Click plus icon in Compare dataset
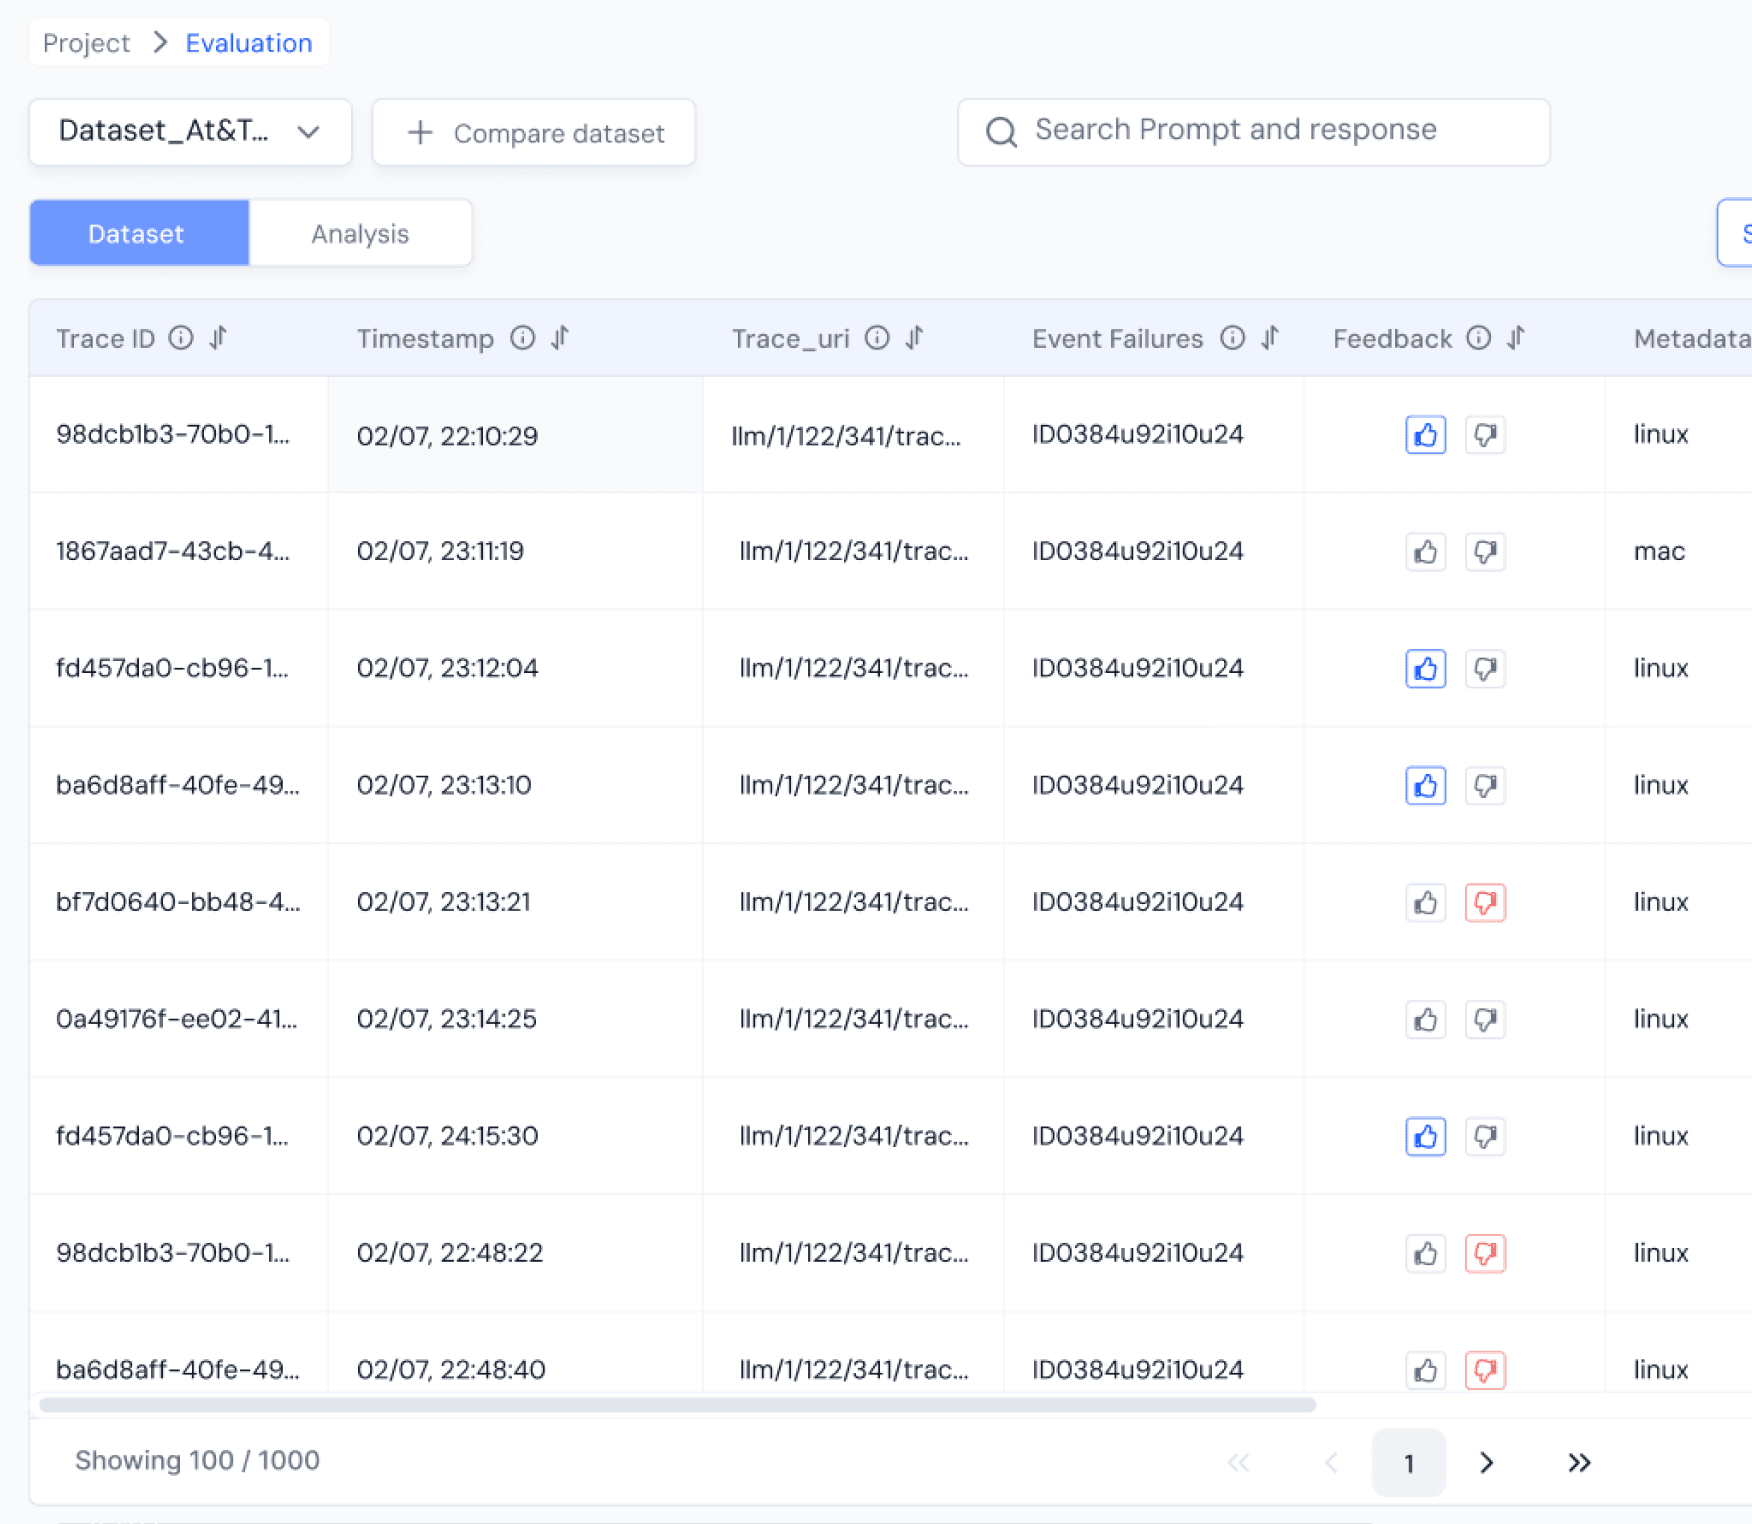The height and width of the screenshot is (1524, 1752). click(x=420, y=132)
